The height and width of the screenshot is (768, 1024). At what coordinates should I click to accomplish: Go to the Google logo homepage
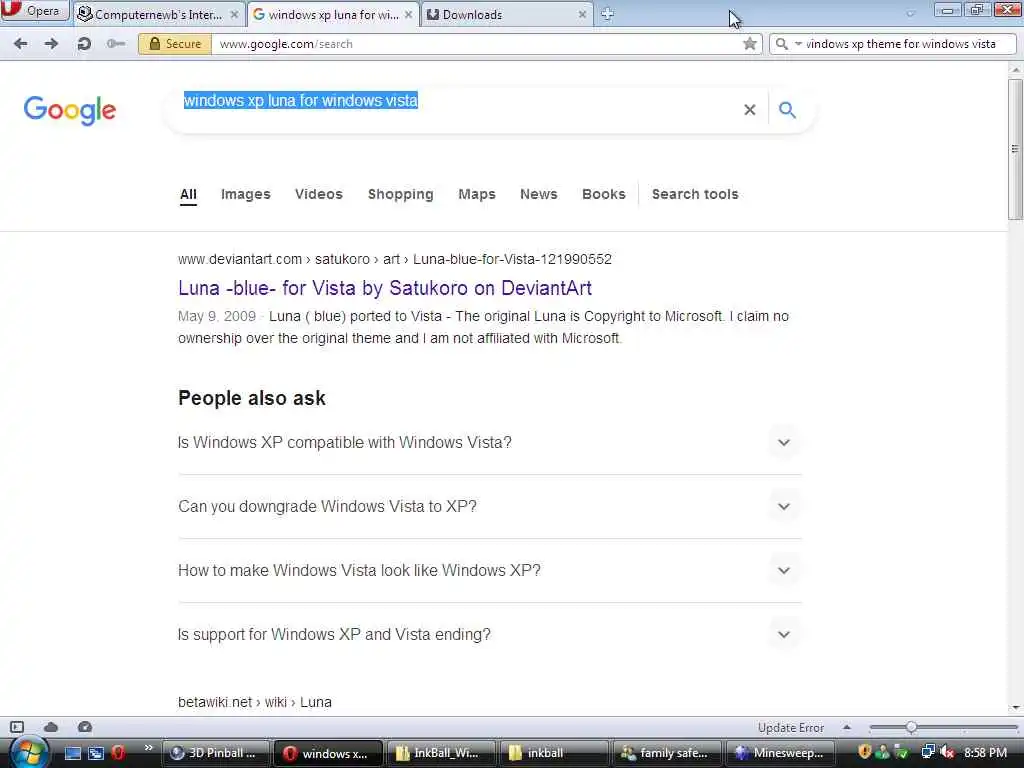point(70,110)
